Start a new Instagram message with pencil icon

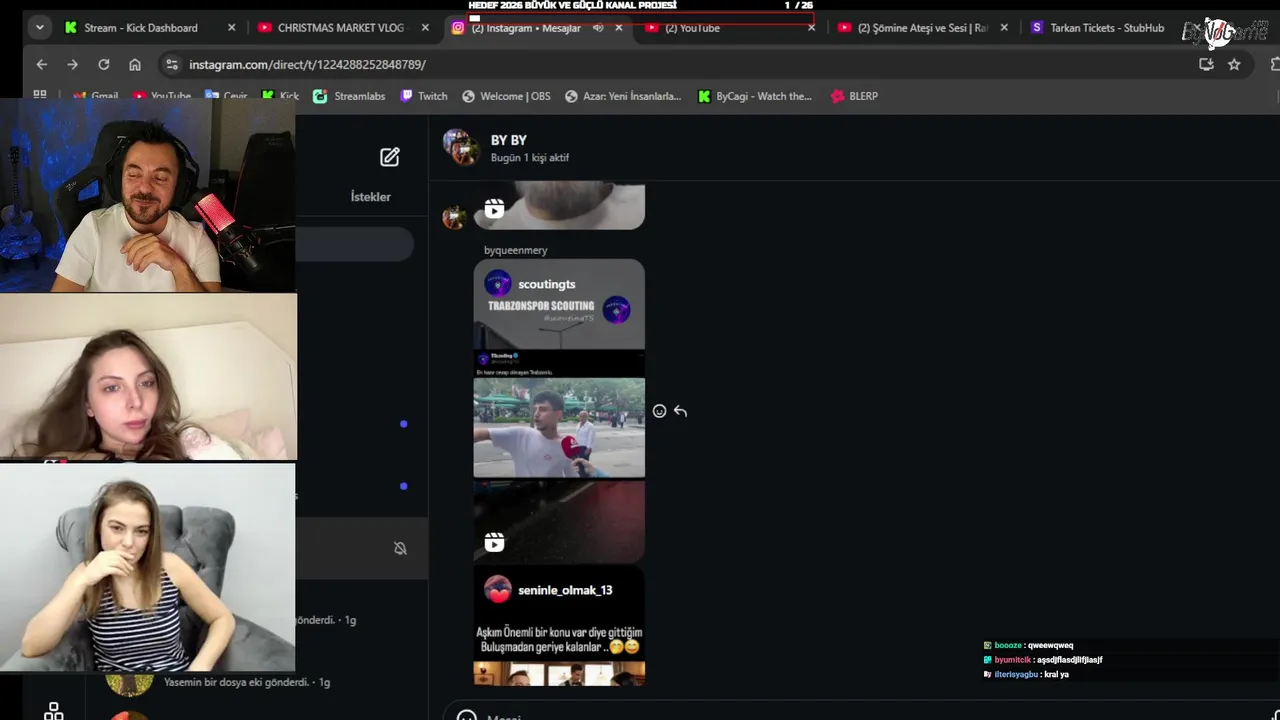tap(390, 157)
